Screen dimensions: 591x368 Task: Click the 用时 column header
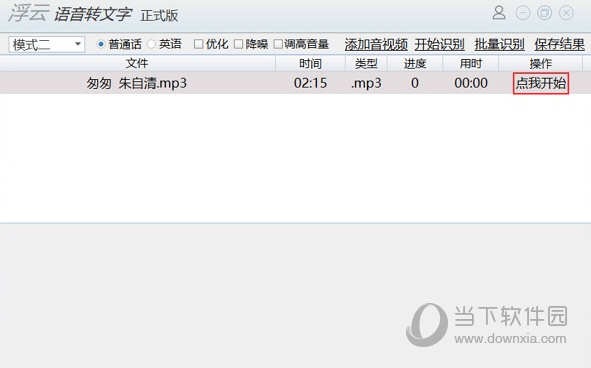(x=471, y=63)
